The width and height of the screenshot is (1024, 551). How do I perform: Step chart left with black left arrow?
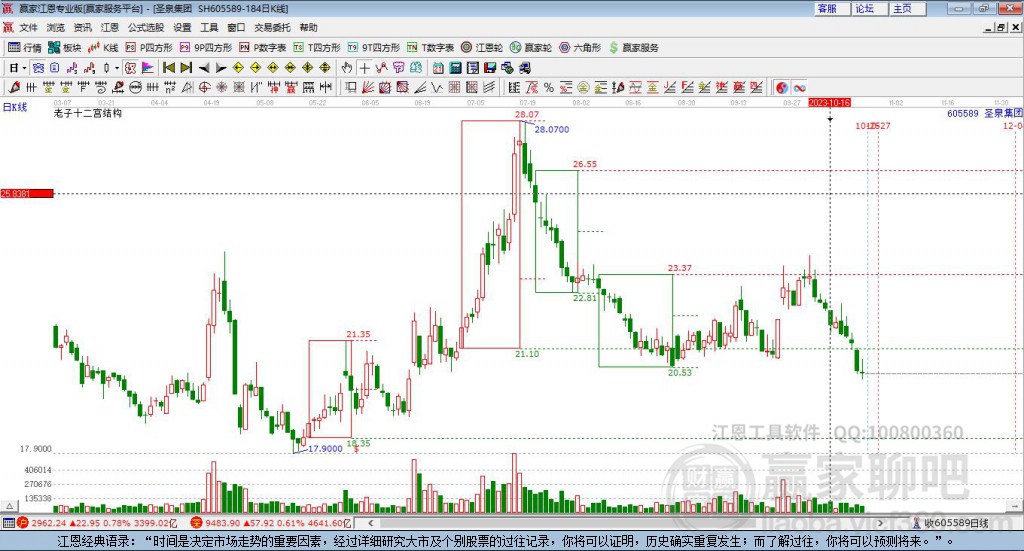click(204, 68)
